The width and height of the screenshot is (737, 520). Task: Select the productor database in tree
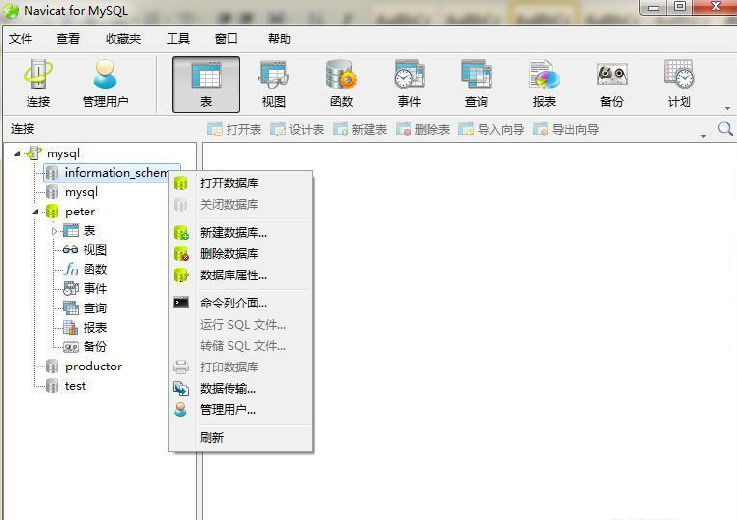[x=93, y=367]
